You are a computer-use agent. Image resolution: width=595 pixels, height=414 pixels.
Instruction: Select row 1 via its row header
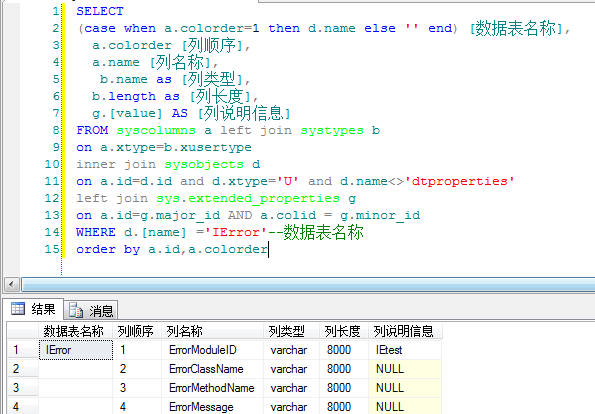(23, 349)
